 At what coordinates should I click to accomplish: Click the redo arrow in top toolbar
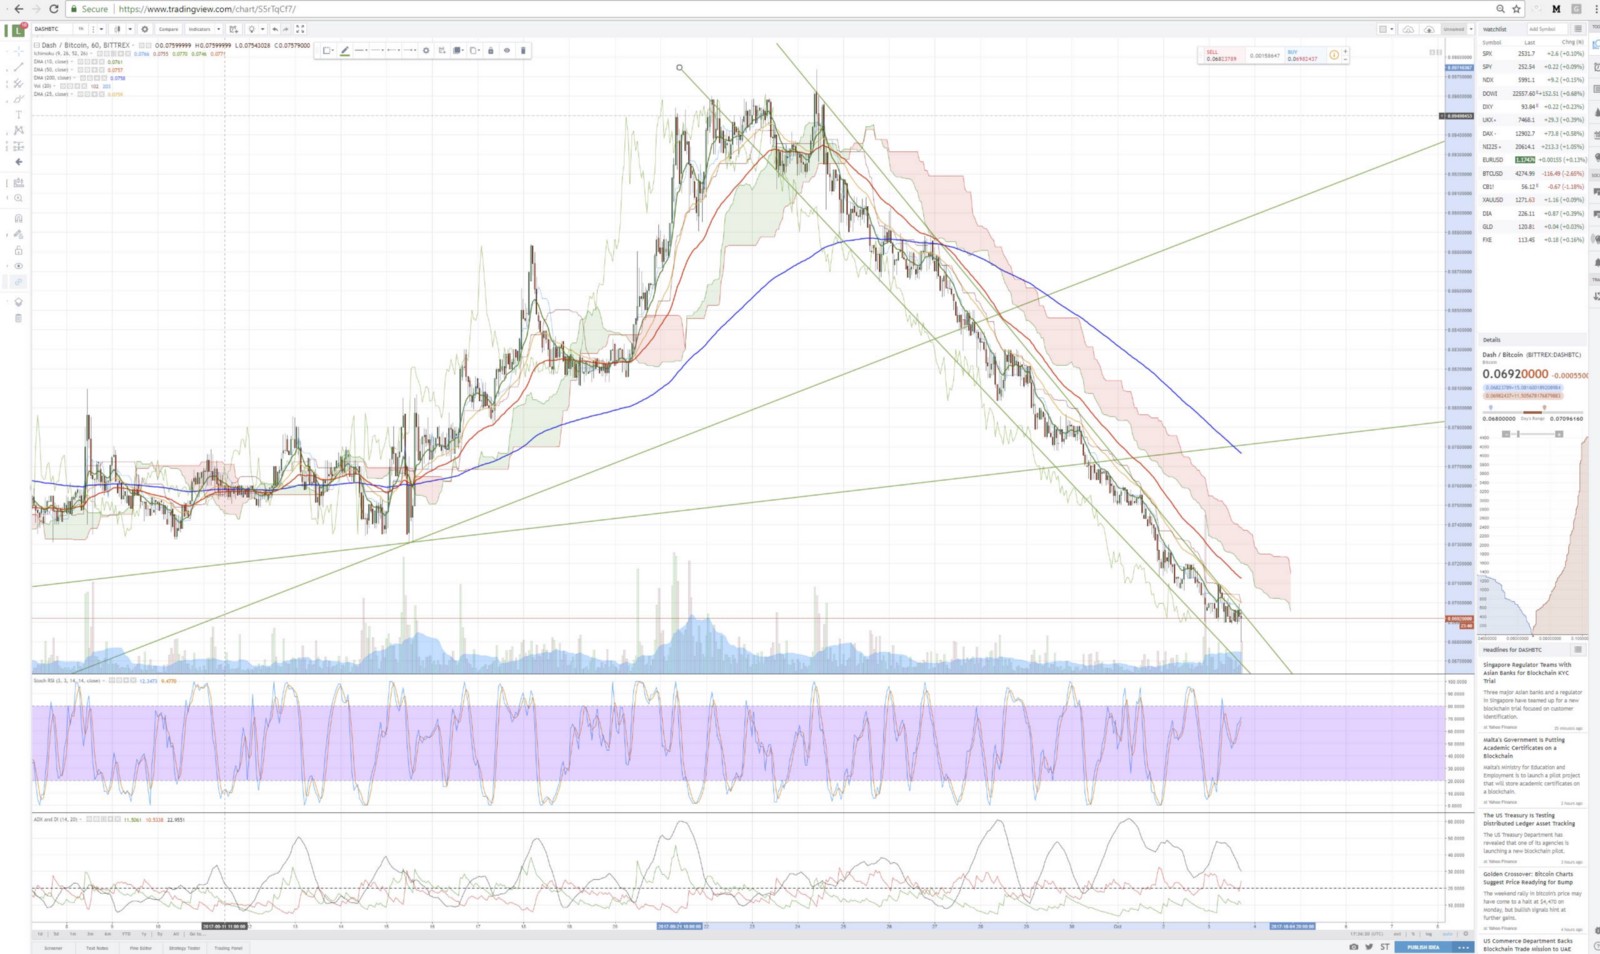pyautogui.click(x=286, y=29)
